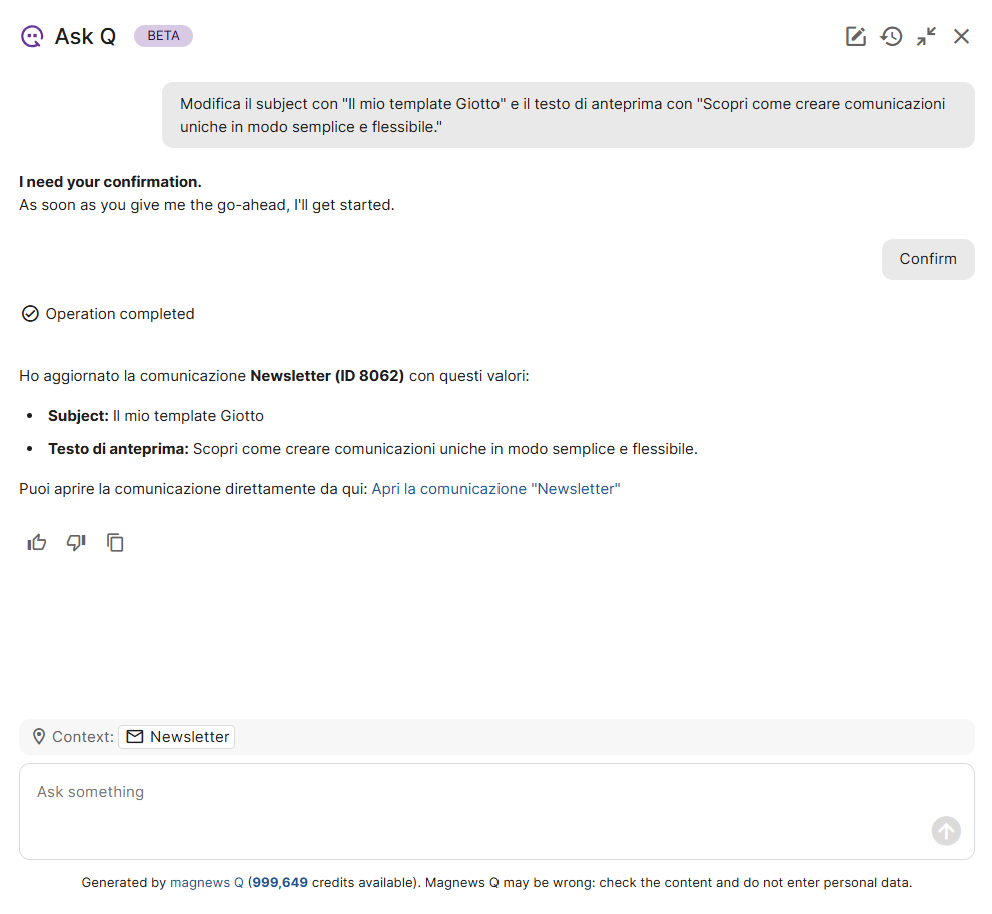Collapse the Ask Q panel with the arrows icon
This screenshot has height=914, width=992.
(927, 37)
